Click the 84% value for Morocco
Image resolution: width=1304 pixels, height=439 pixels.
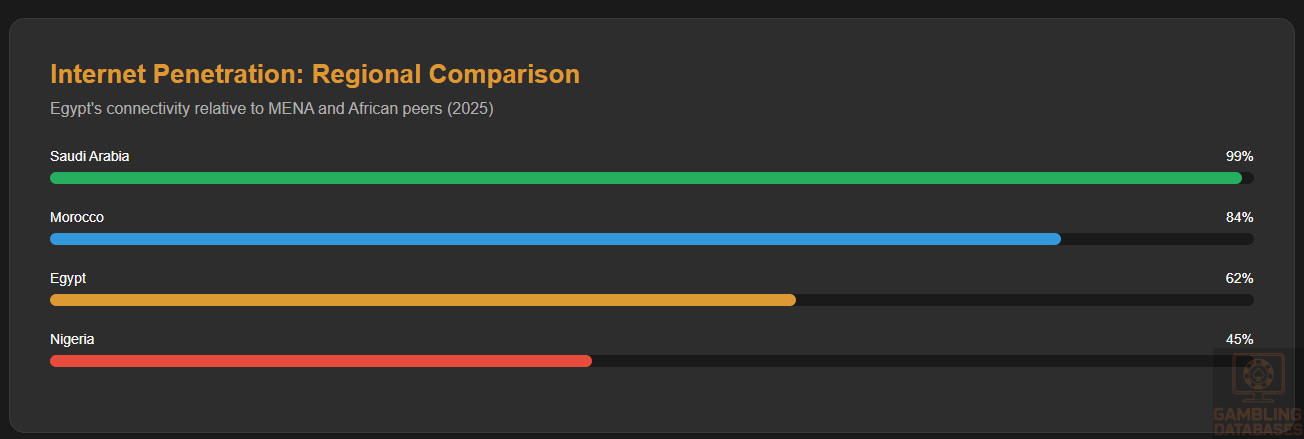(x=1239, y=217)
